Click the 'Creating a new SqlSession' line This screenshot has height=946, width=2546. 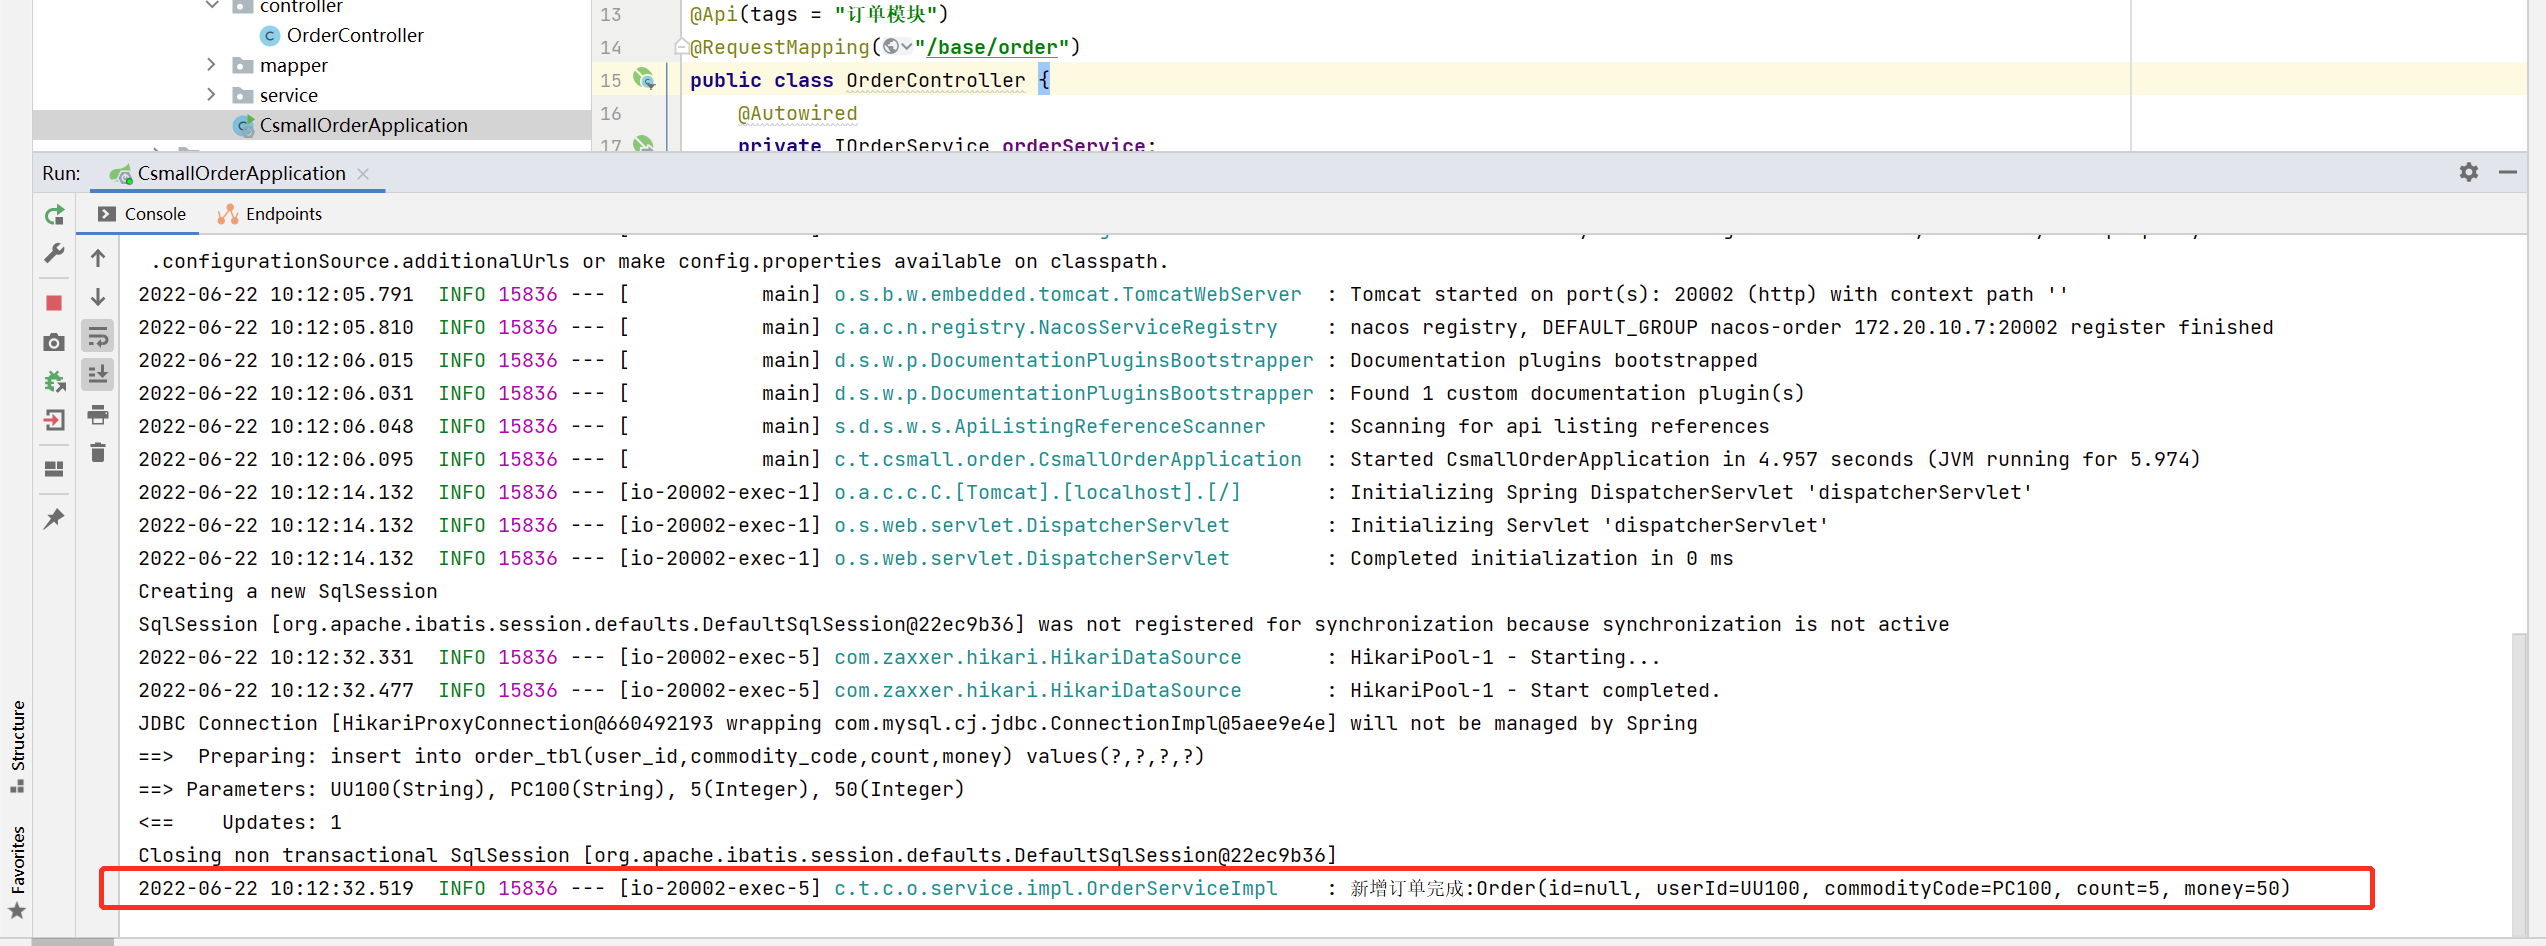(x=288, y=591)
